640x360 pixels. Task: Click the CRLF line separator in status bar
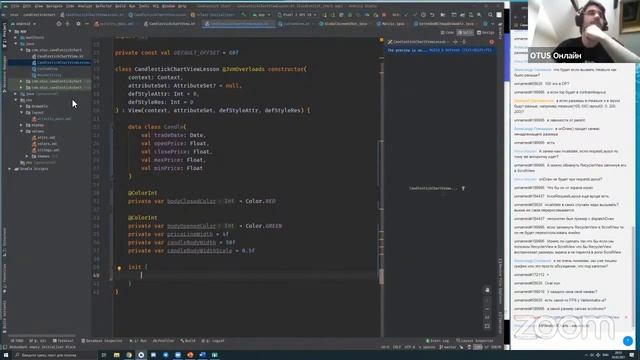point(397,347)
